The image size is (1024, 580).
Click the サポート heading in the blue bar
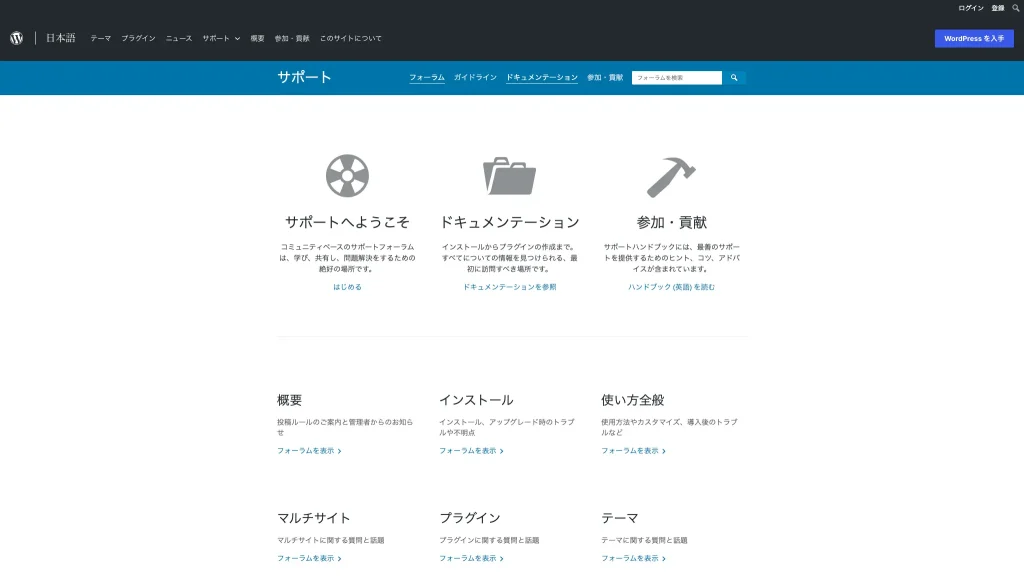(304, 77)
